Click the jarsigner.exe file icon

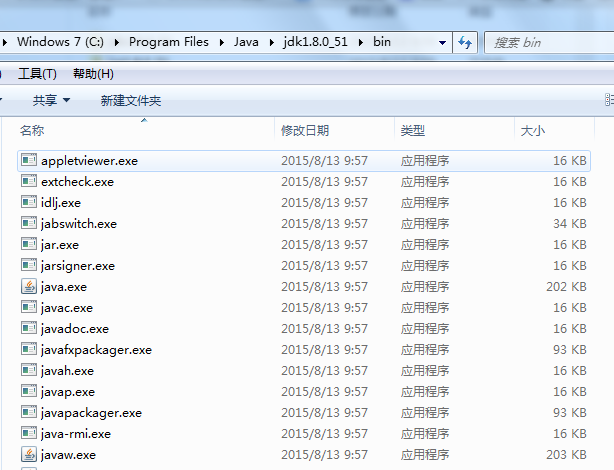29,265
